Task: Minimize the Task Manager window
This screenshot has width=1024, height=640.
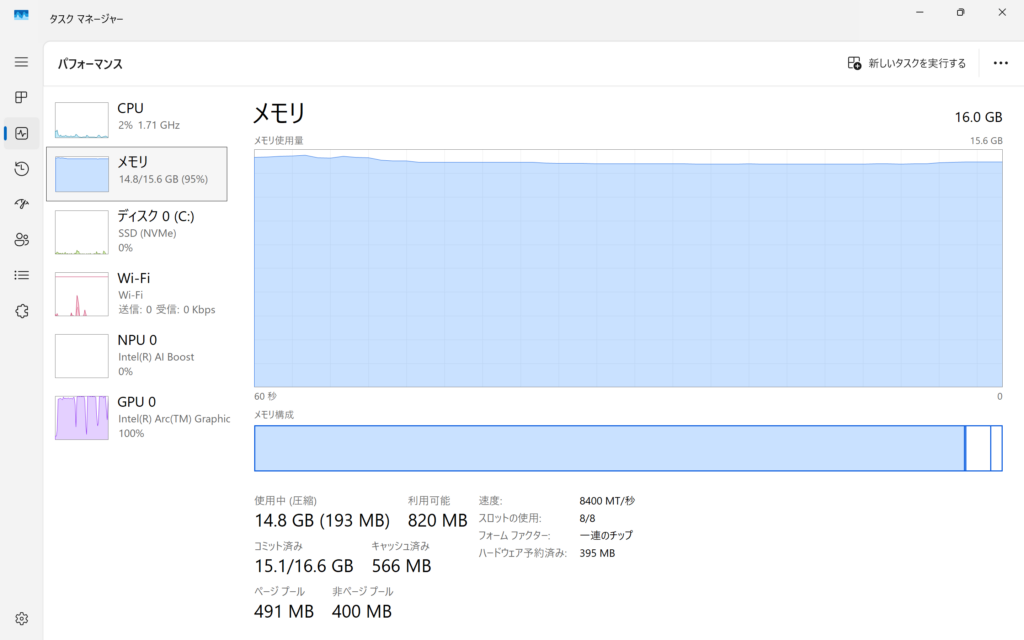Action: click(920, 12)
